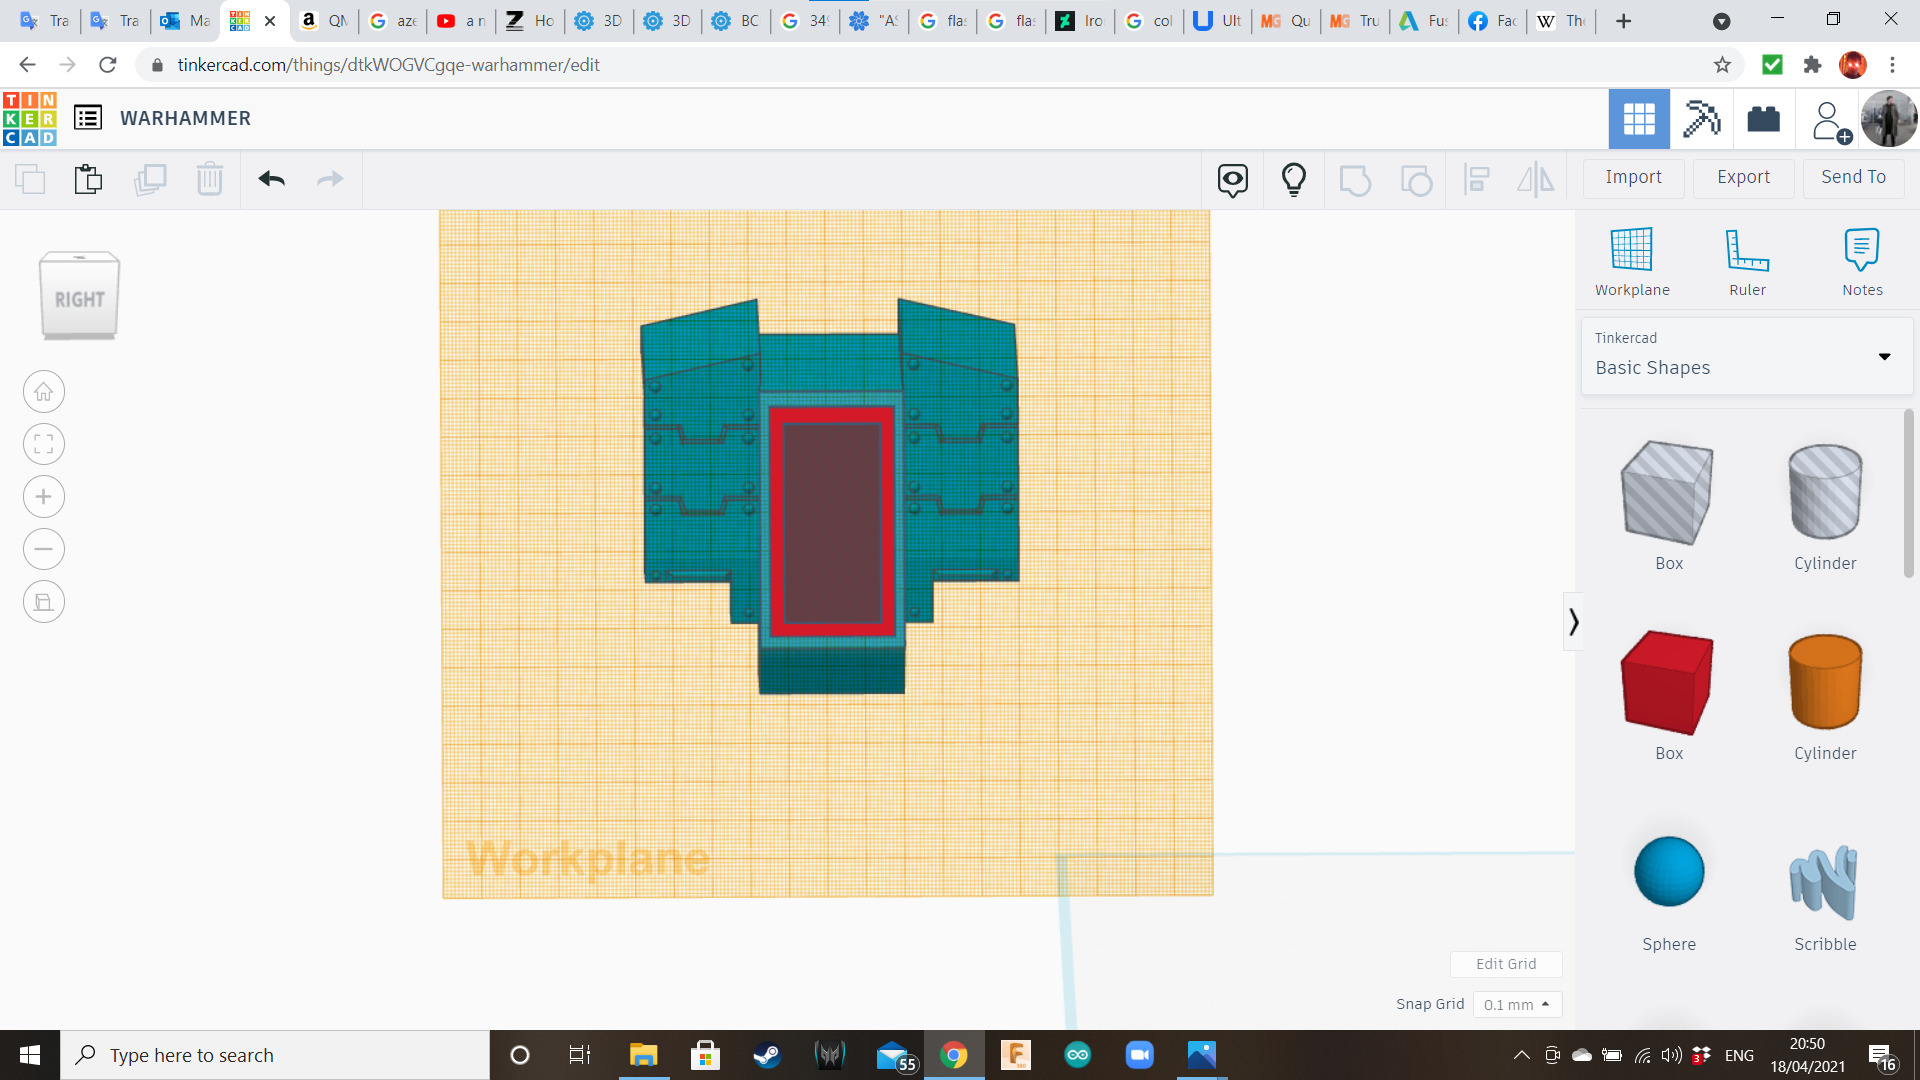Switch to the Amazon browser tab
Viewport: 1920px width, 1080px height.
[324, 20]
